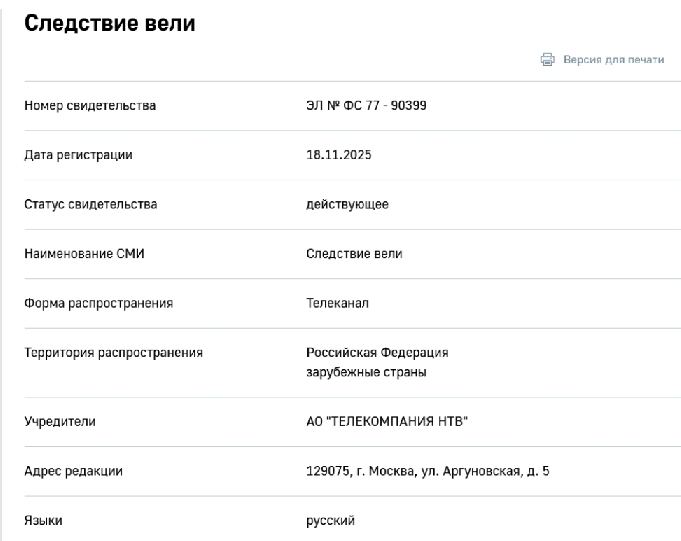Open the 'Версия для печати' link
The width and height of the screenshot is (681, 541).
(614, 59)
